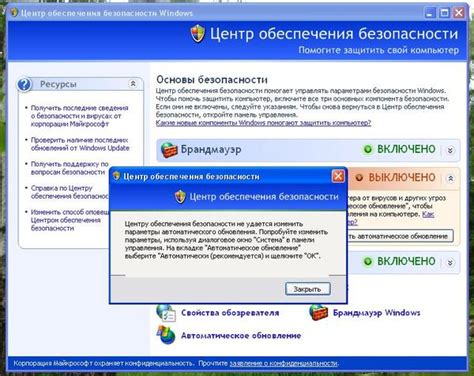This screenshot has width=474, height=376.
Task: Open link to change Security Center alert method
Action: pyautogui.click(x=70, y=220)
